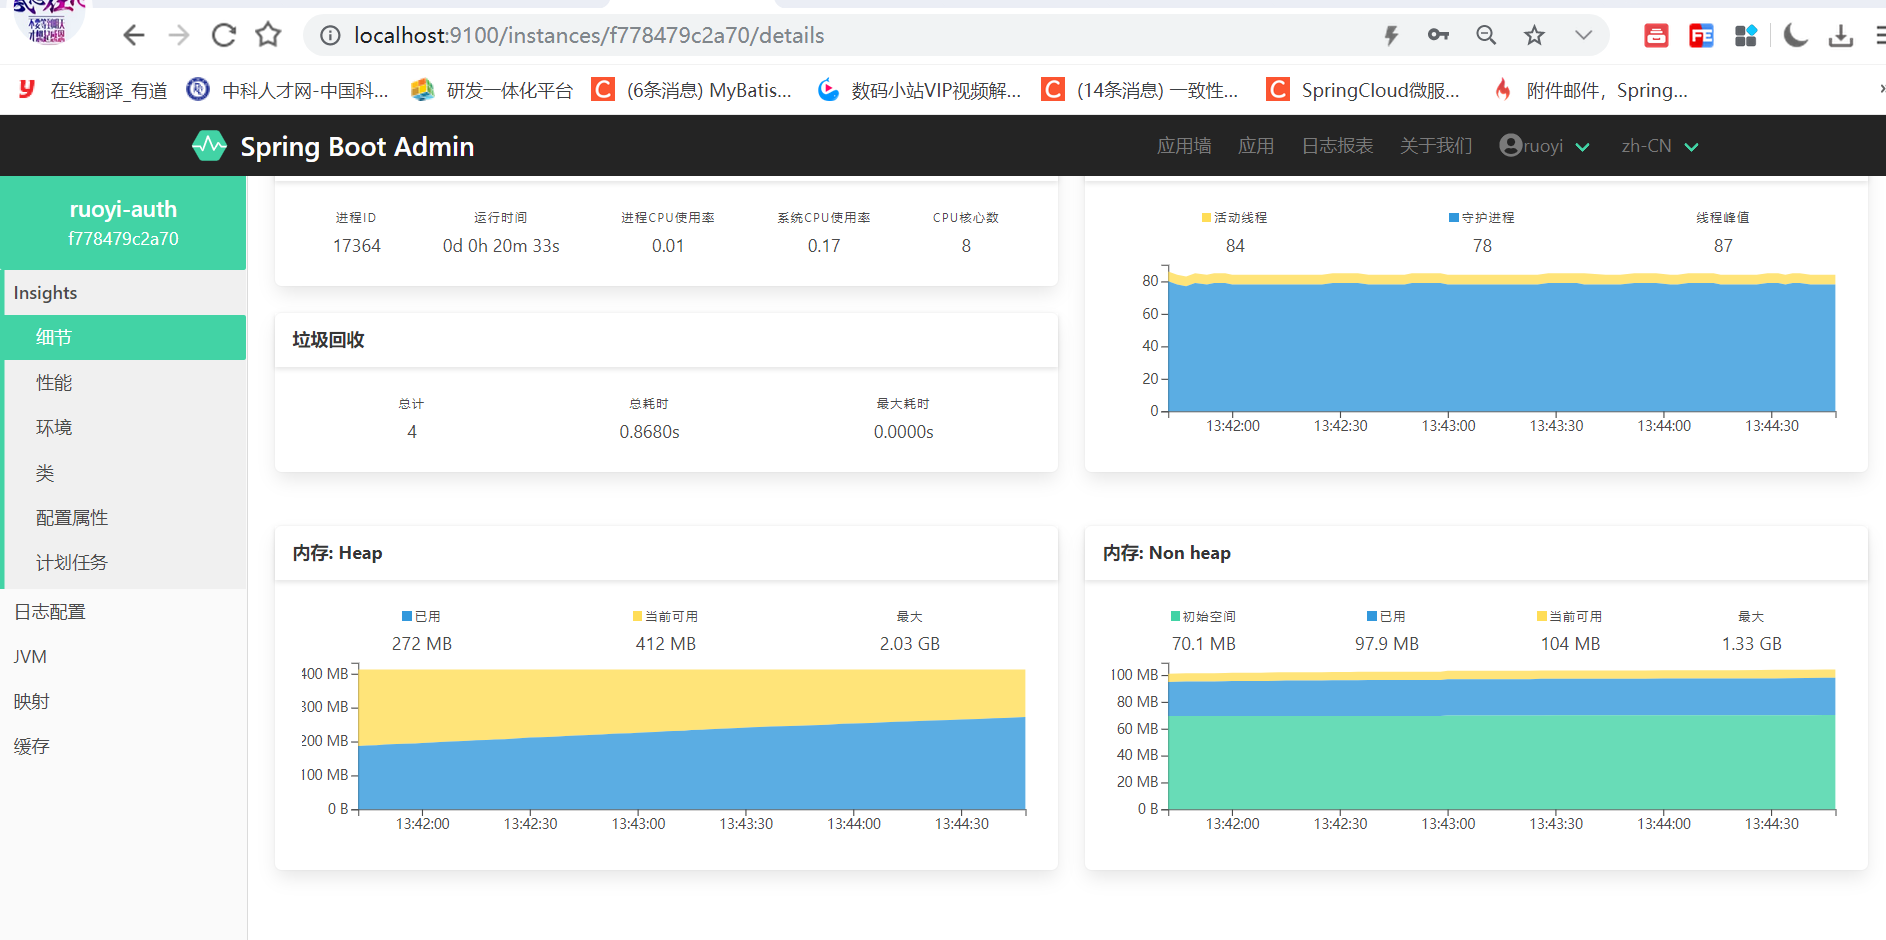Open the 日志报表 menu
The image size is (1886, 940).
(x=1337, y=146)
